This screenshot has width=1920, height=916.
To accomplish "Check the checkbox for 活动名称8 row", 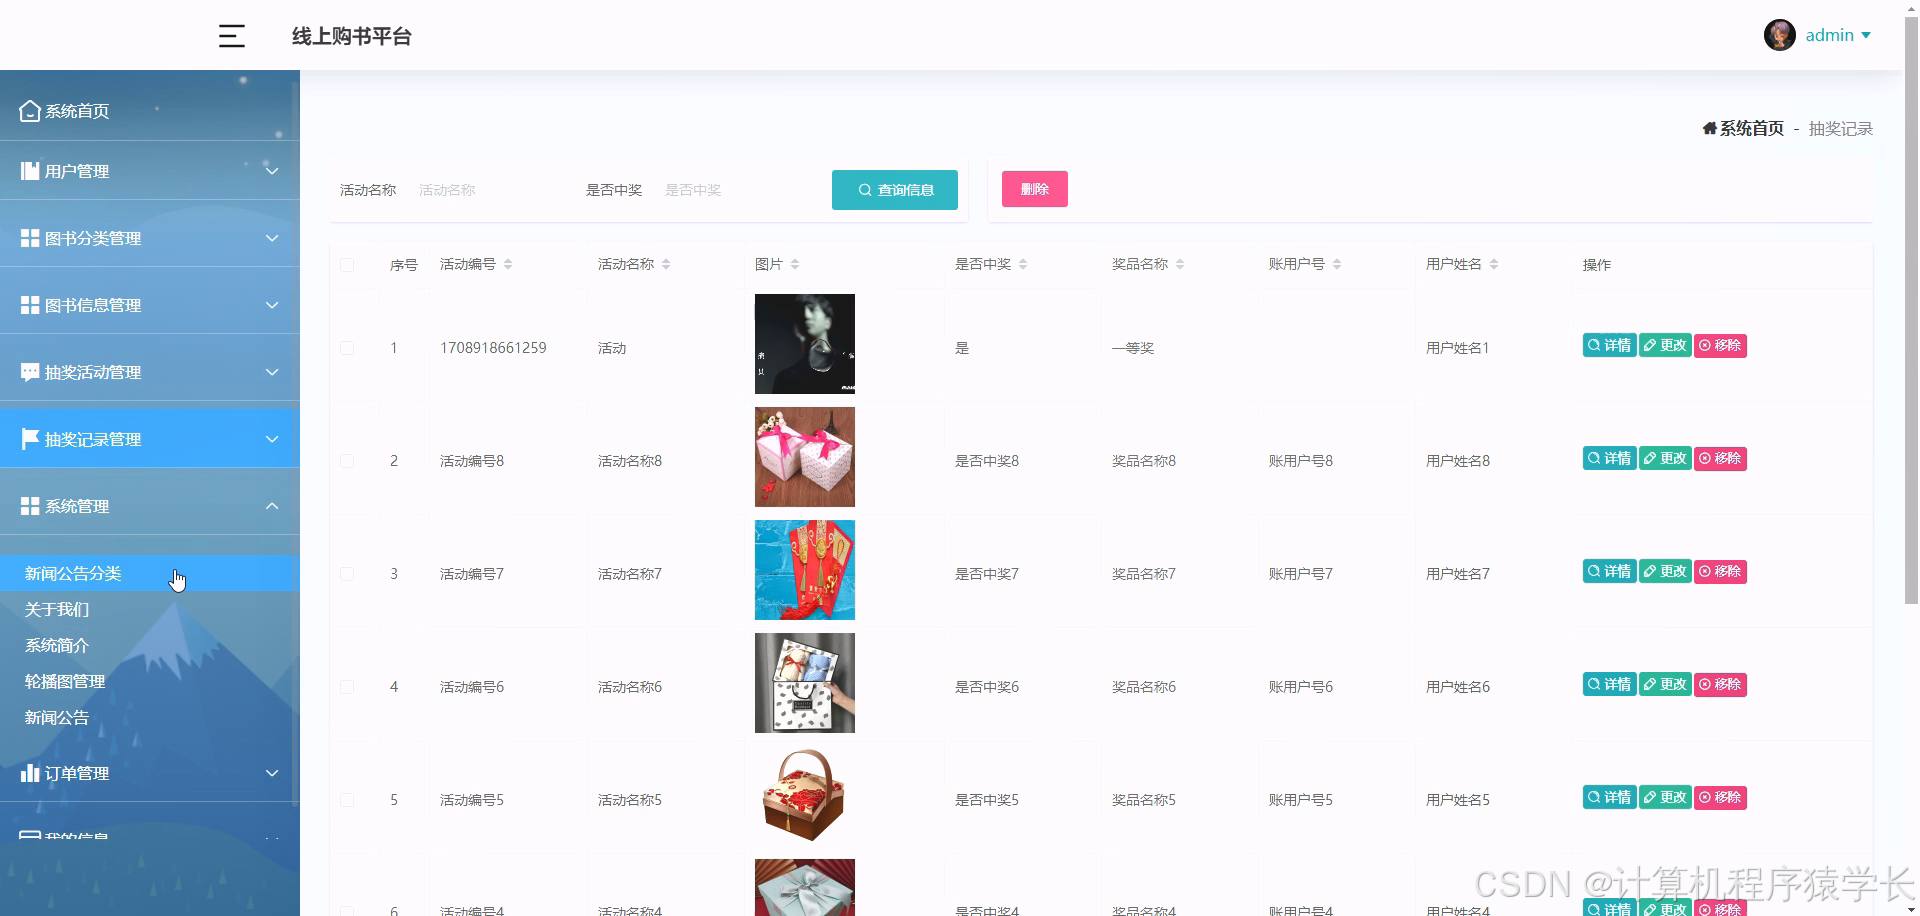I will (347, 461).
